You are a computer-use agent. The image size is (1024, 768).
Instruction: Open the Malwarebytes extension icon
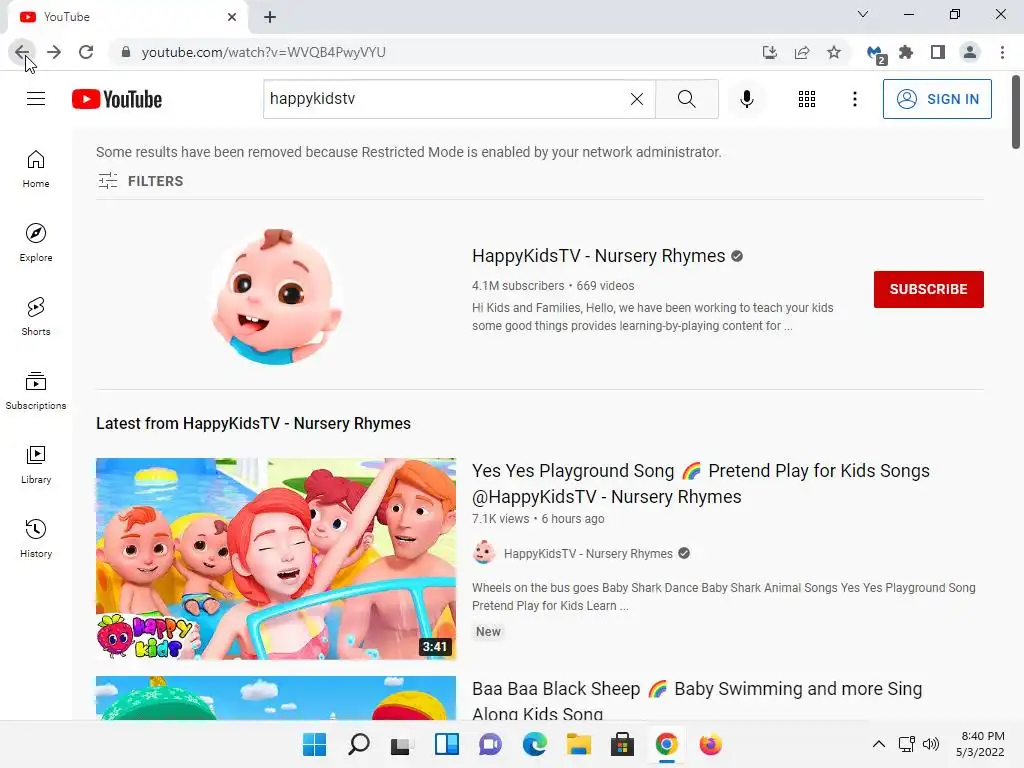coord(875,54)
